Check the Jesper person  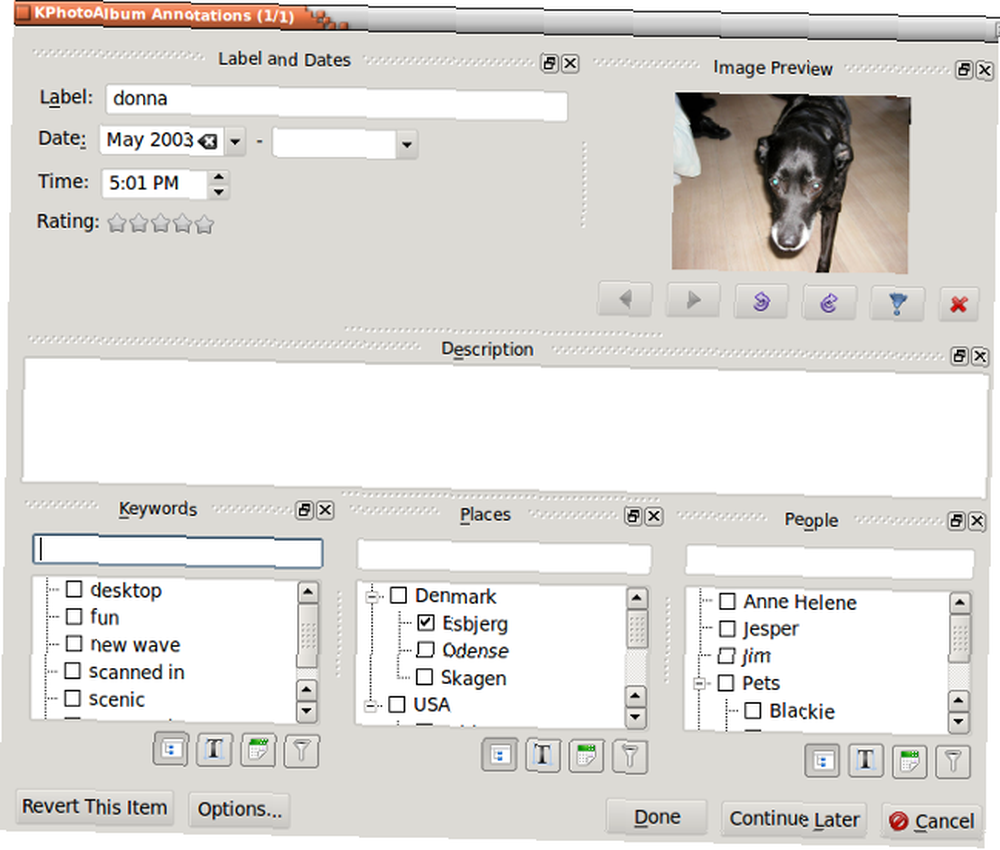point(727,629)
